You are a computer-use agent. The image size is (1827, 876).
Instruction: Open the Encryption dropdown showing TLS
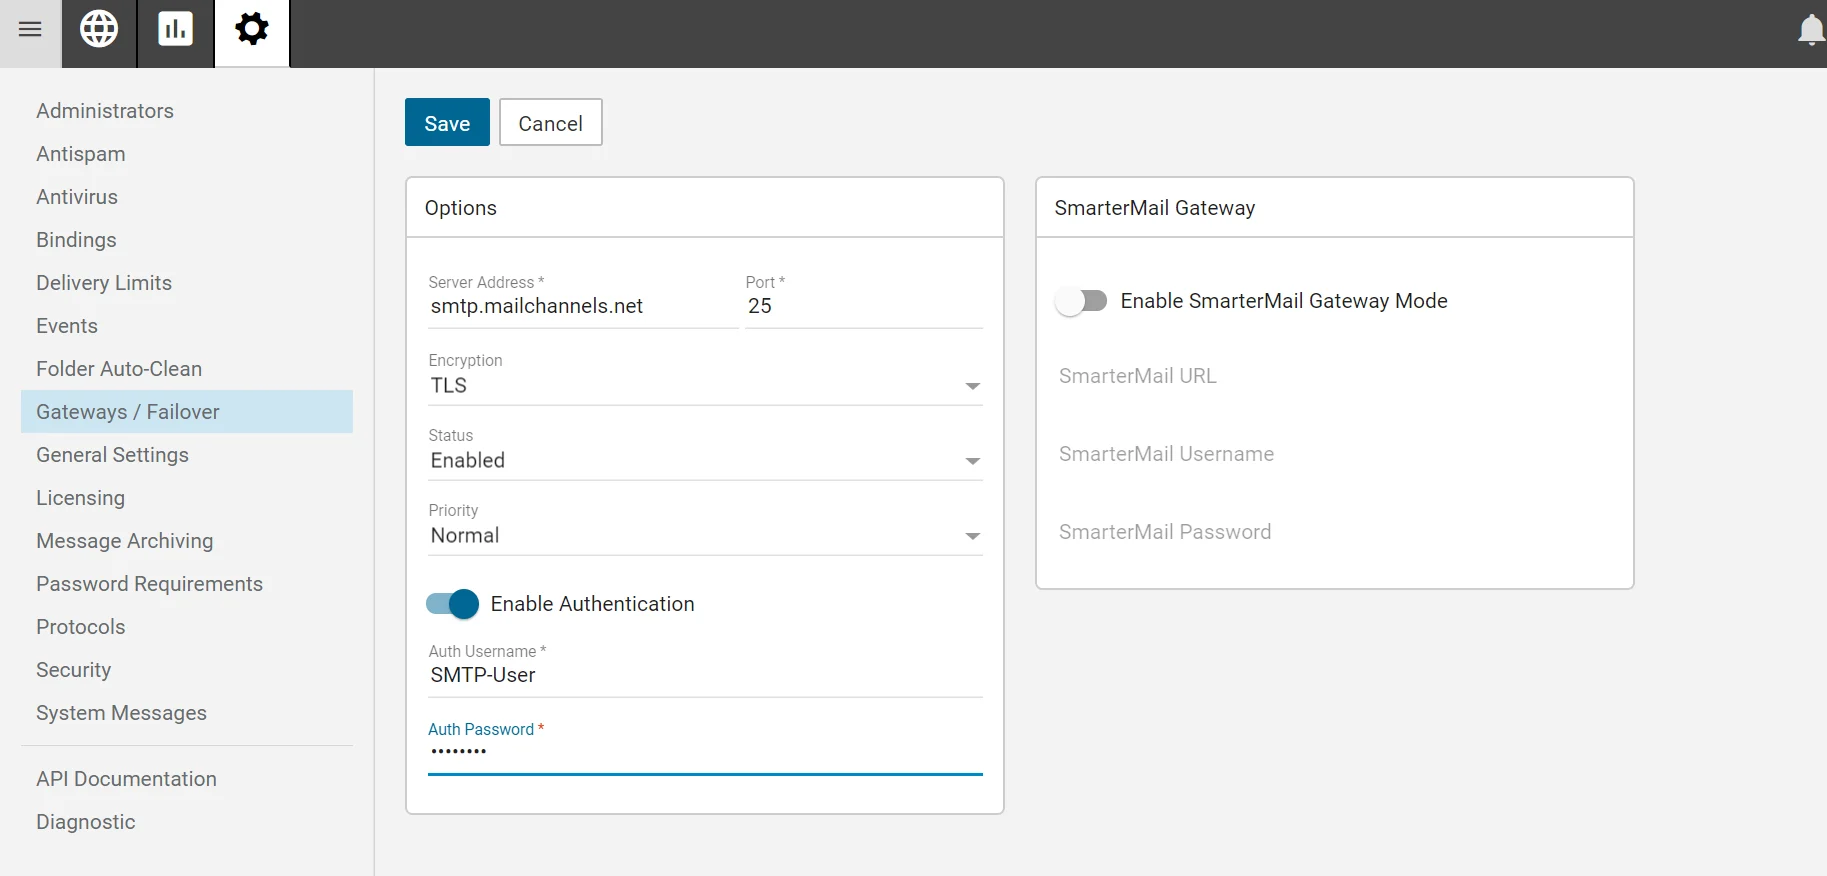click(x=705, y=385)
